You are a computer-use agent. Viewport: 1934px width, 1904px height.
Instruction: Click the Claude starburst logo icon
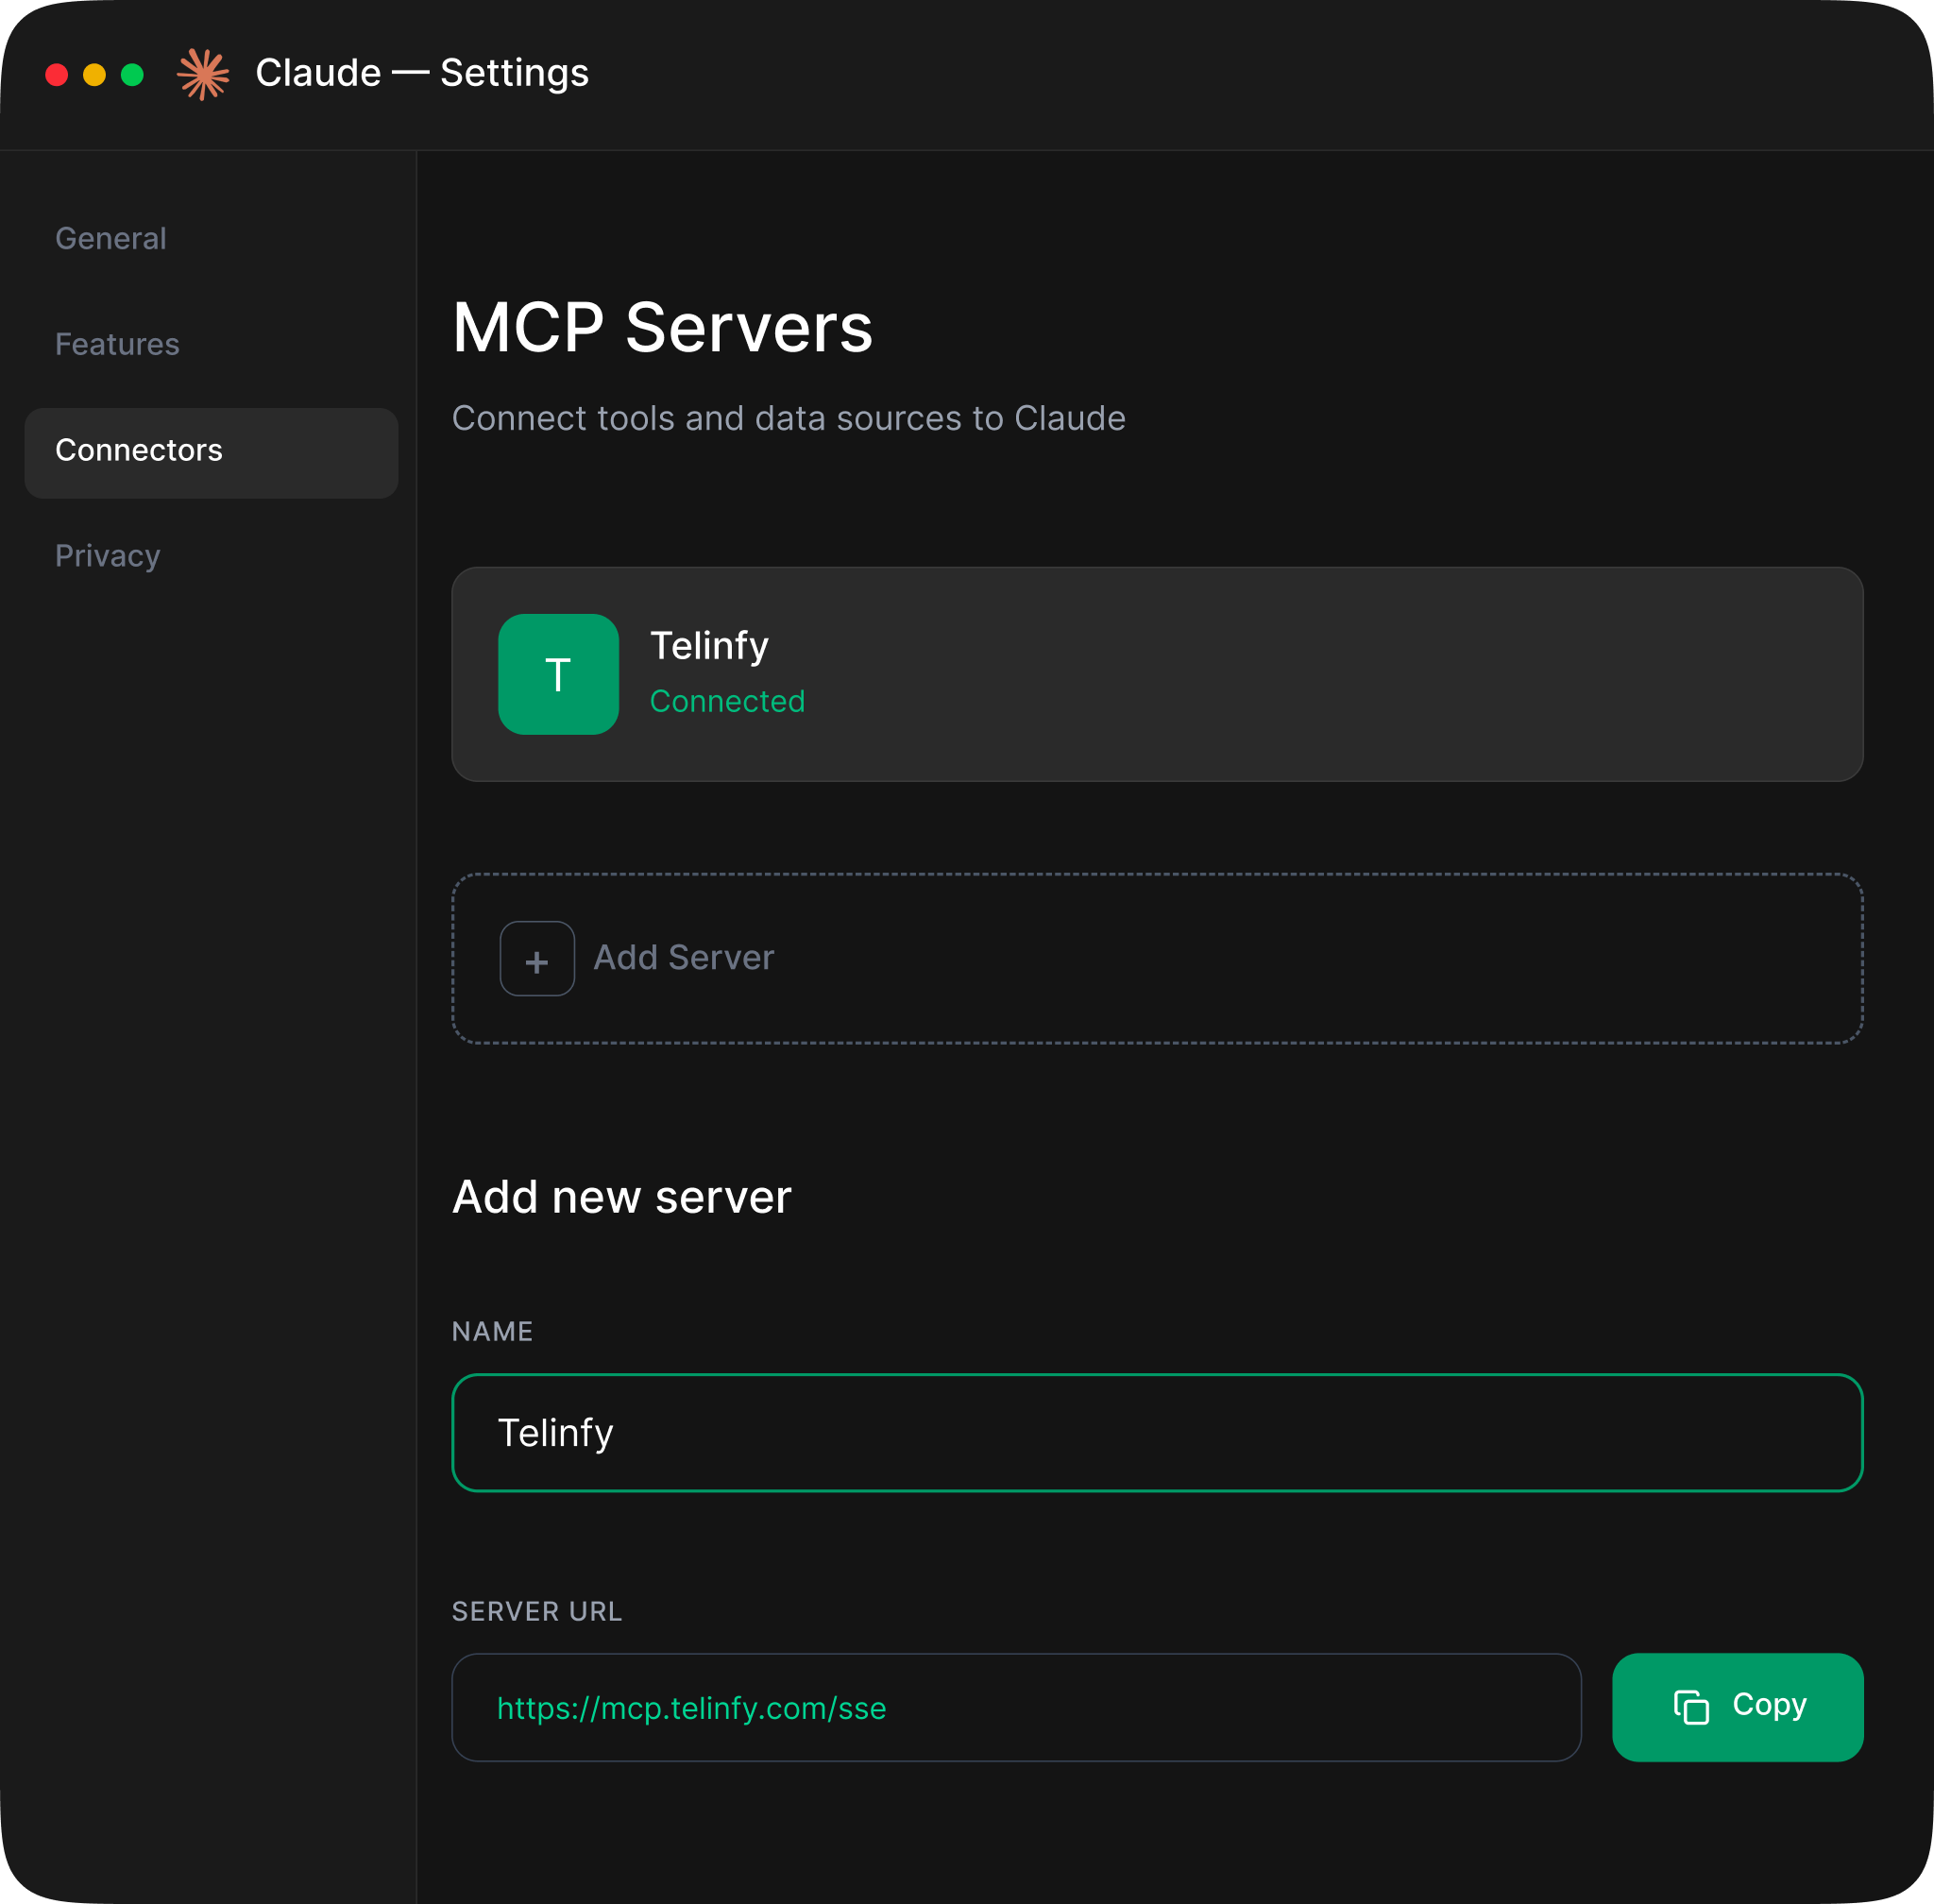tap(203, 74)
